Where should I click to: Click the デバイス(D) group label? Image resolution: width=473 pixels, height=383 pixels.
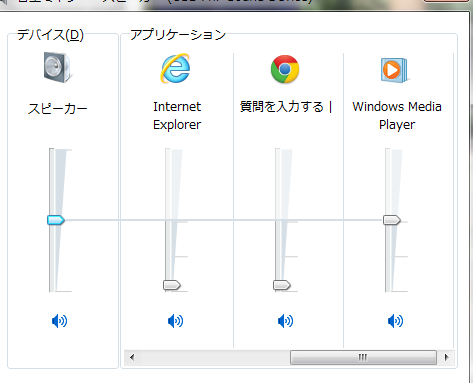coord(50,35)
